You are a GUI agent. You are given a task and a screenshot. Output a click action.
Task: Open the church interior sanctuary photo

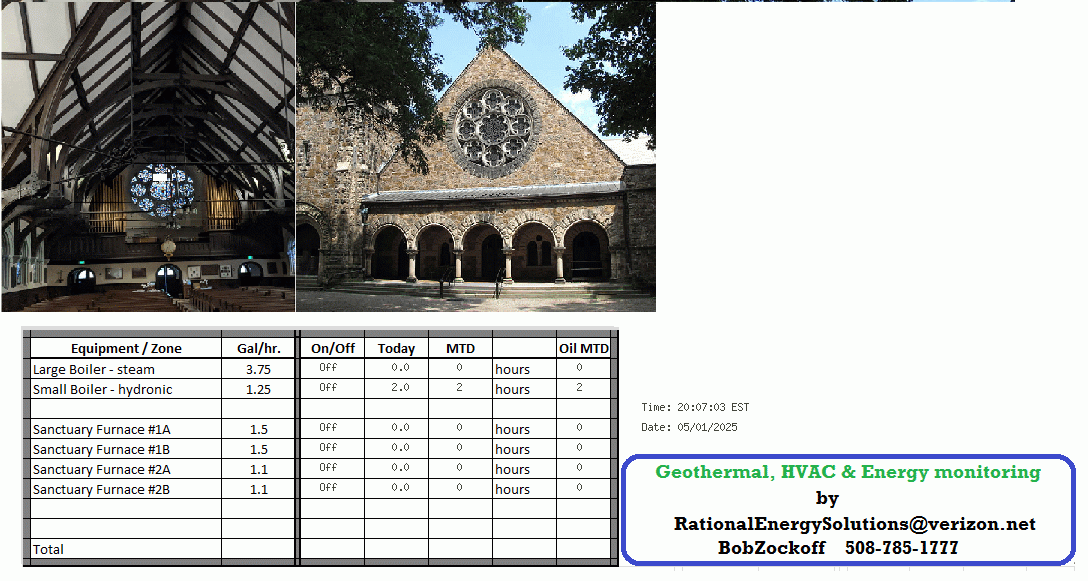click(x=148, y=156)
